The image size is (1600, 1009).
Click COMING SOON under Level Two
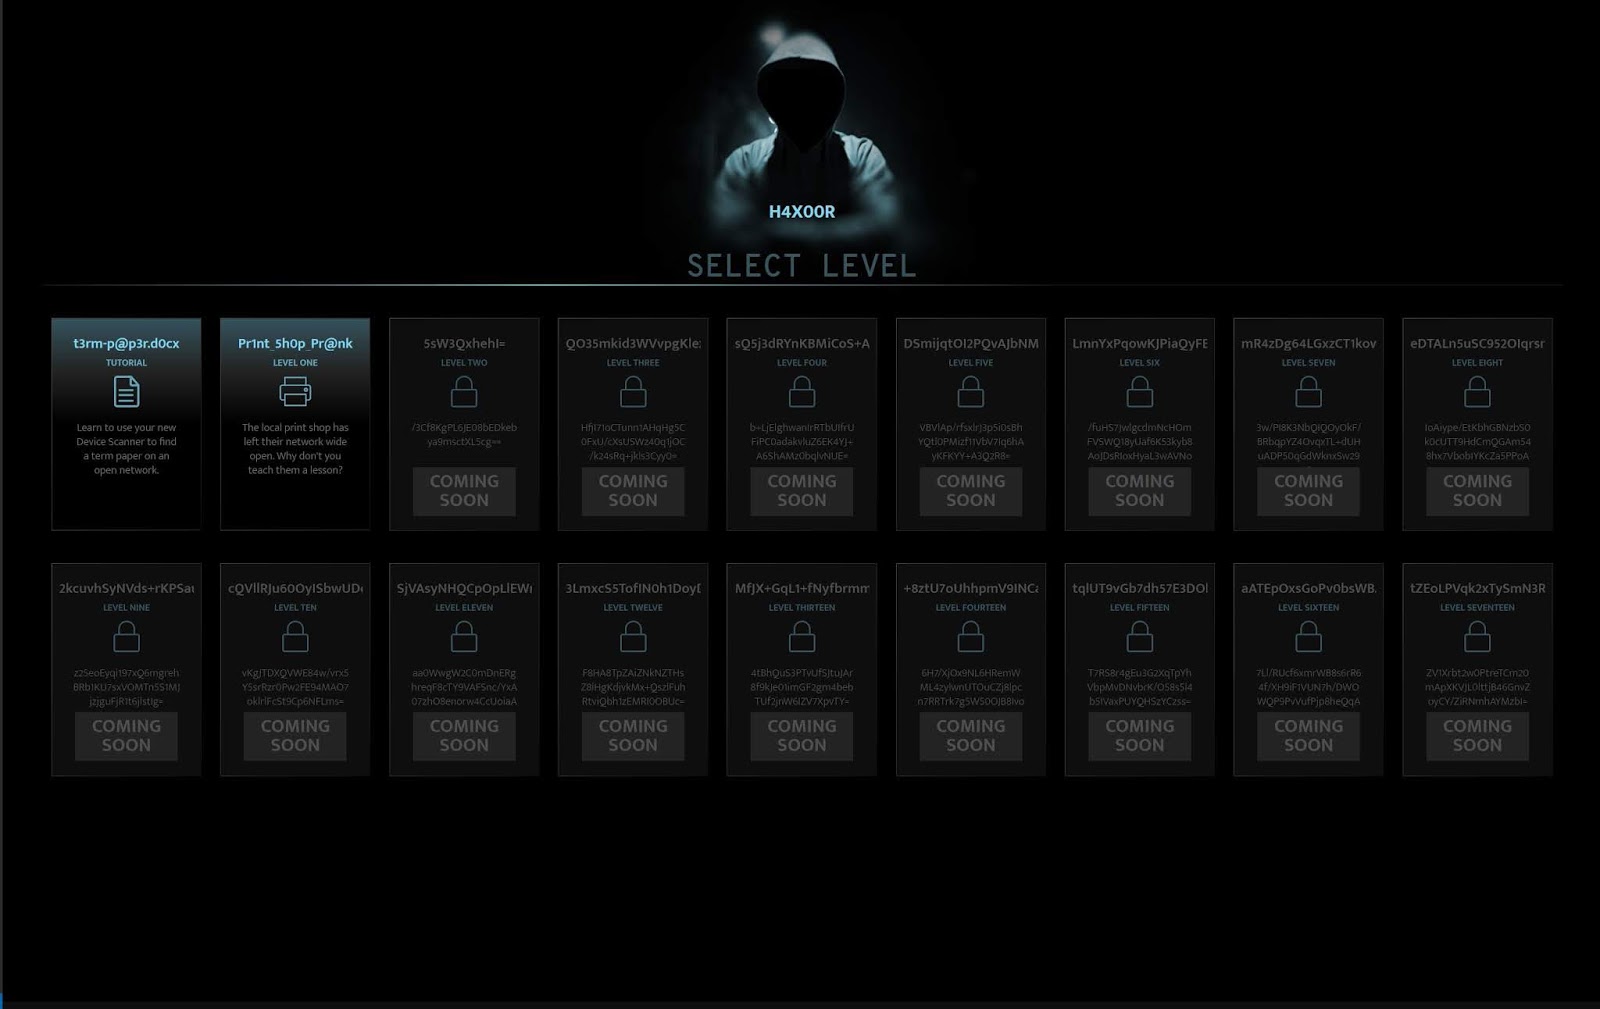[x=464, y=491]
